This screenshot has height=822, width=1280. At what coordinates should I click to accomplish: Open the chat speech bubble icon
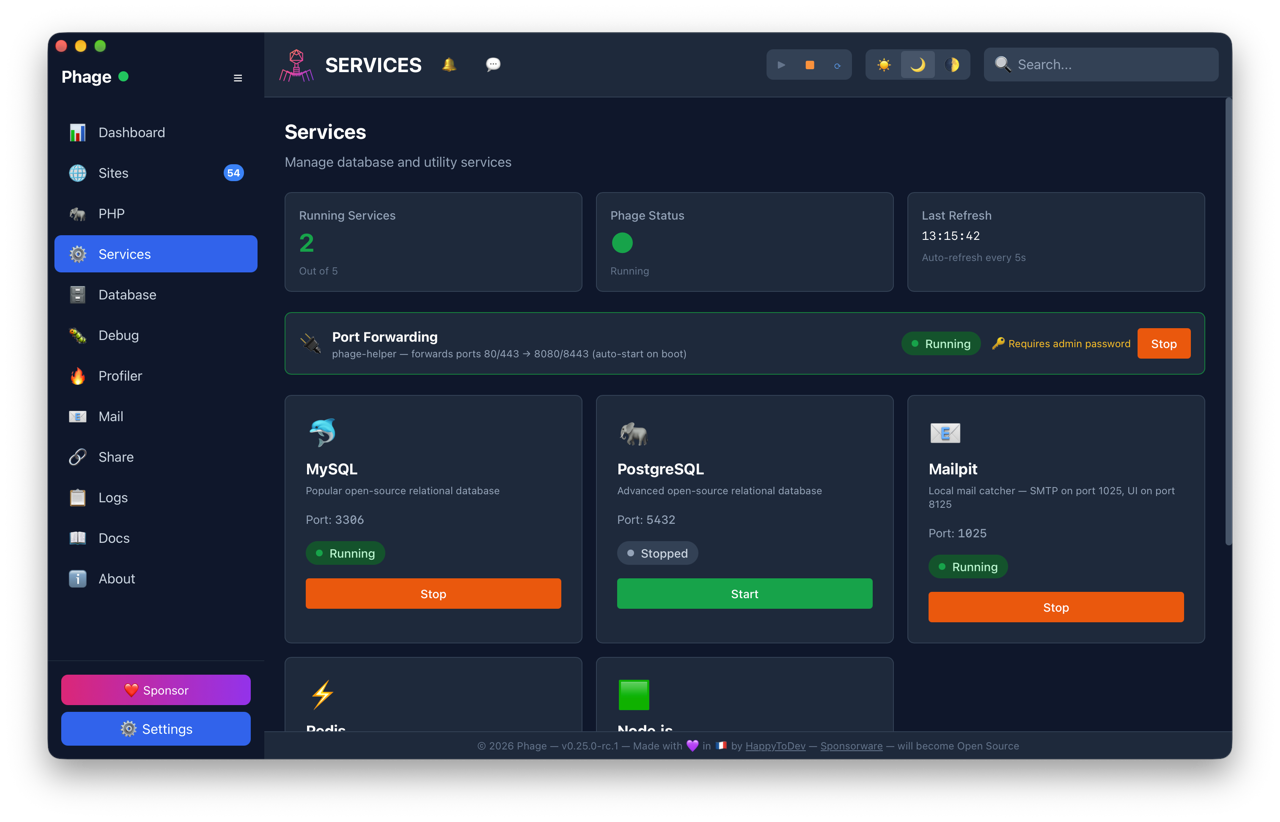pyautogui.click(x=493, y=65)
